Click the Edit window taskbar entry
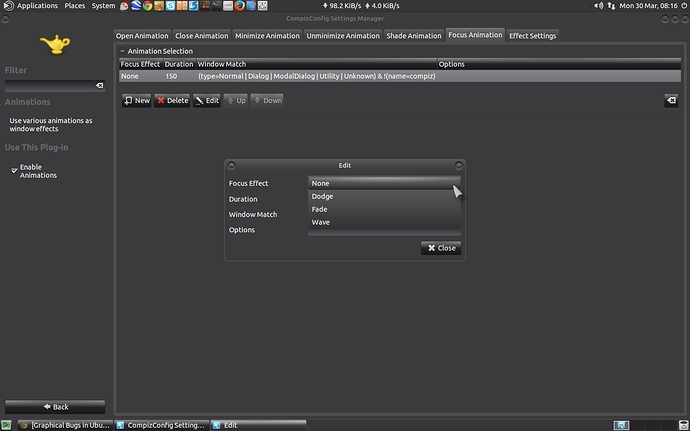 (x=258, y=425)
